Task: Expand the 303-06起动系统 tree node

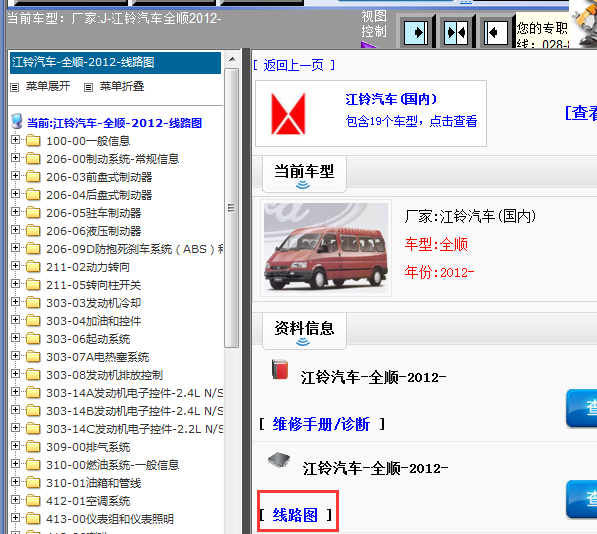Action: pyautogui.click(x=15, y=338)
